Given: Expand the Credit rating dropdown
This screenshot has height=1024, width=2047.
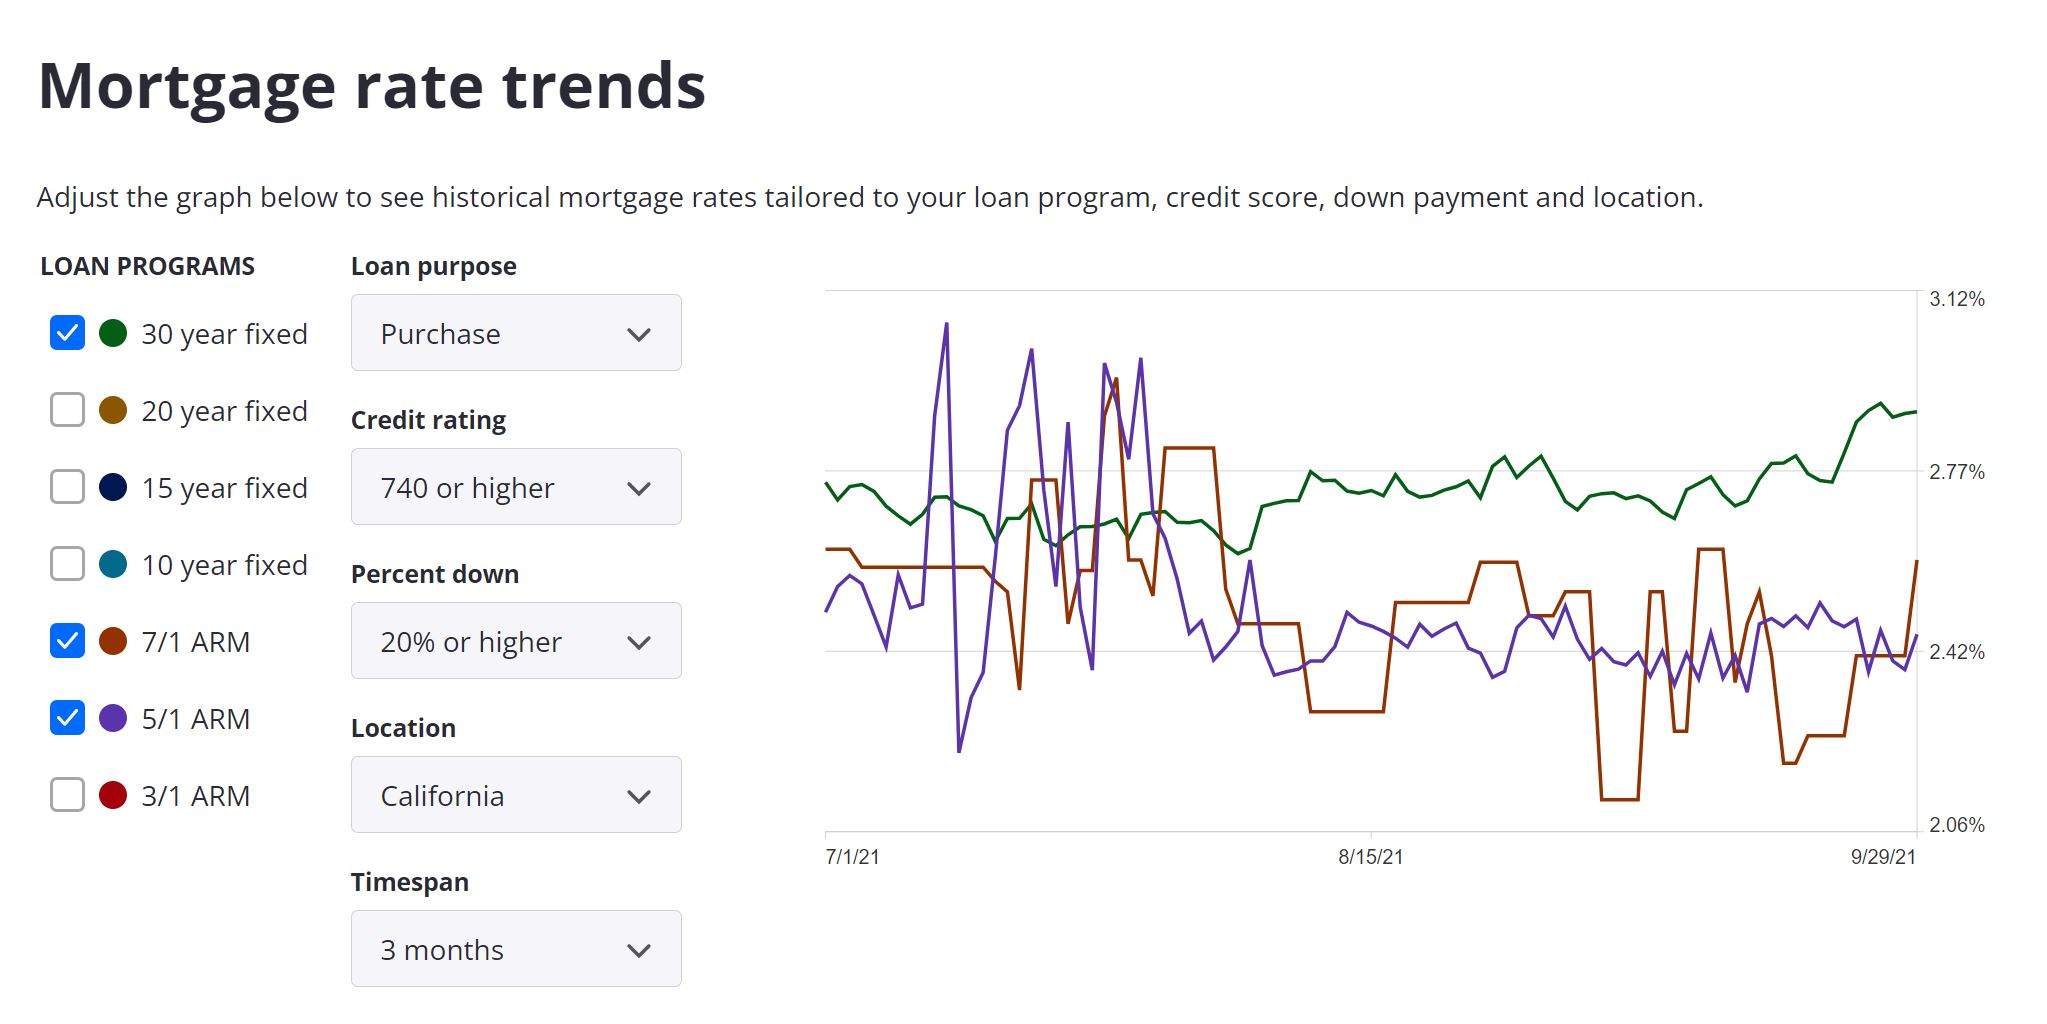Looking at the screenshot, I should point(515,487).
